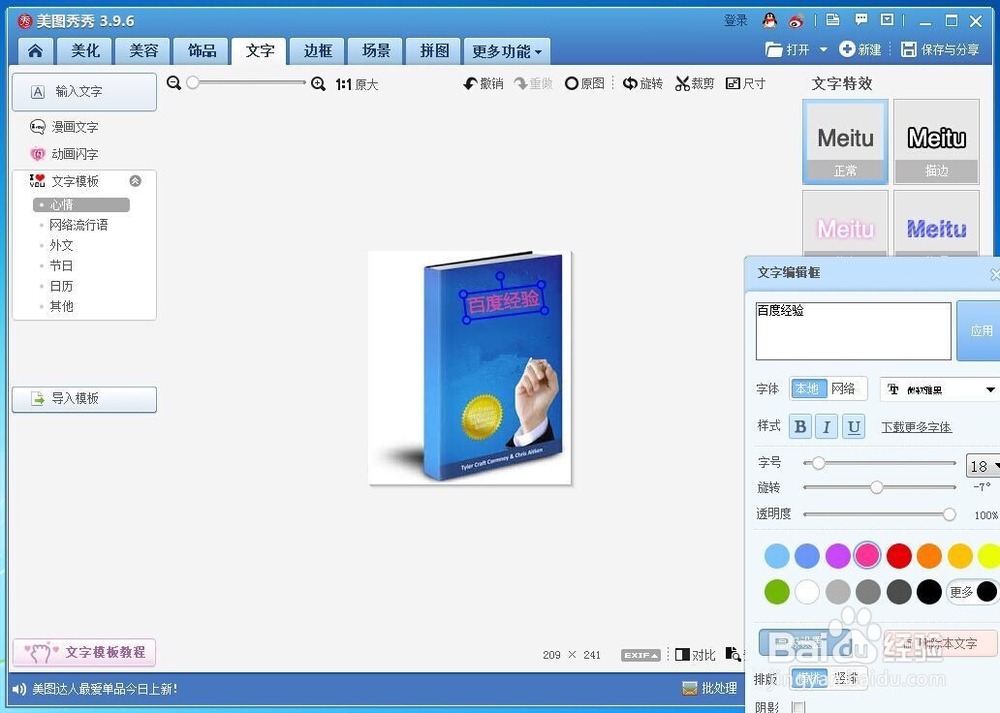Pick the blue Meitu text effect
Image resolution: width=1000 pixels, height=713 pixels.
936,224
